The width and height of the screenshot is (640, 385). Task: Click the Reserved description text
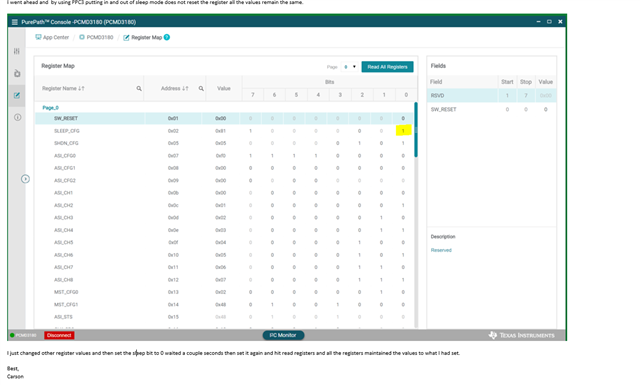[x=441, y=250]
